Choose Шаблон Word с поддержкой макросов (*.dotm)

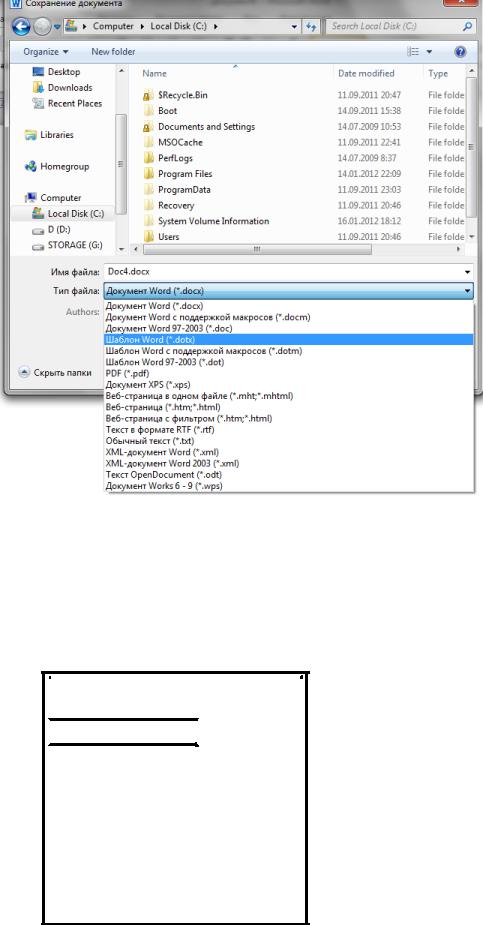[289, 351]
